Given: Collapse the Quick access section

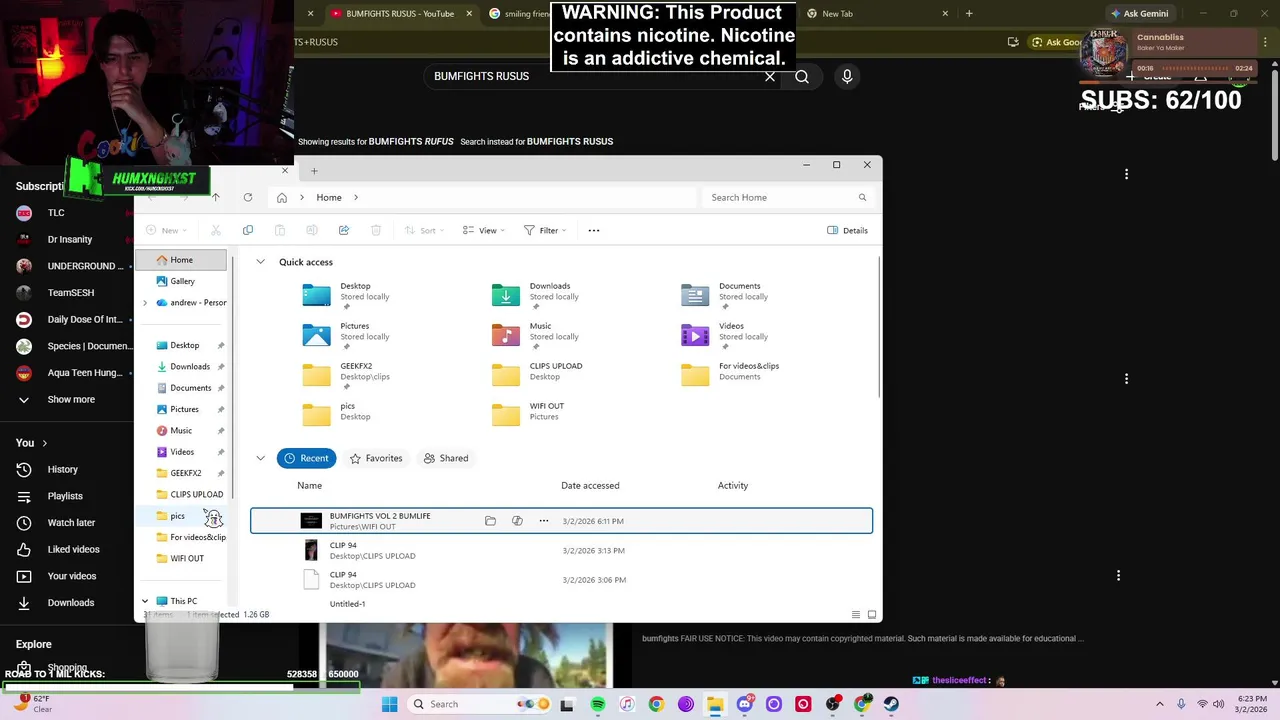Looking at the screenshot, I should (260, 262).
